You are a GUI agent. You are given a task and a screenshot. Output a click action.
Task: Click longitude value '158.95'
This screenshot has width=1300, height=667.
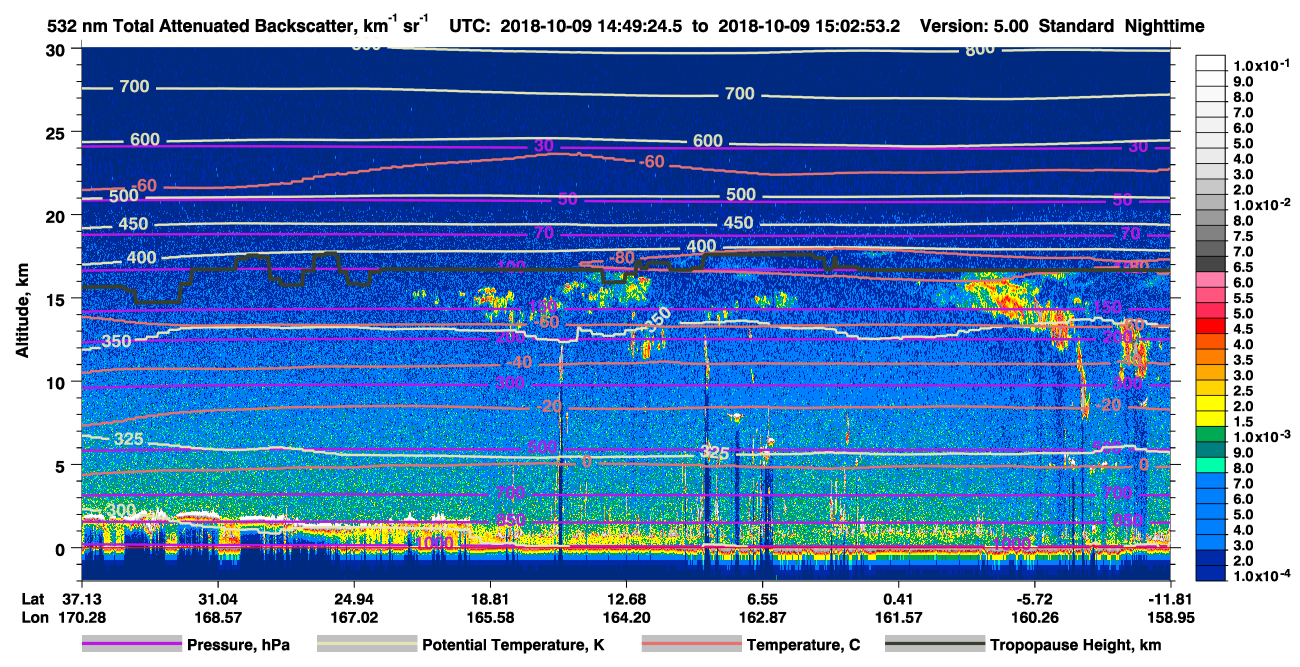[x=1169, y=617]
